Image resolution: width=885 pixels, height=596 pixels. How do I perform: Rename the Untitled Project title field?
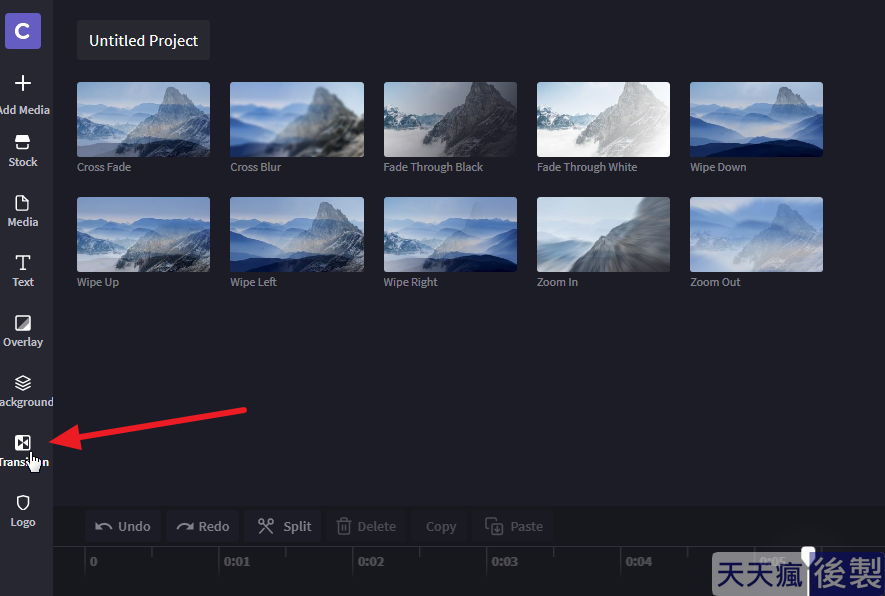click(143, 40)
